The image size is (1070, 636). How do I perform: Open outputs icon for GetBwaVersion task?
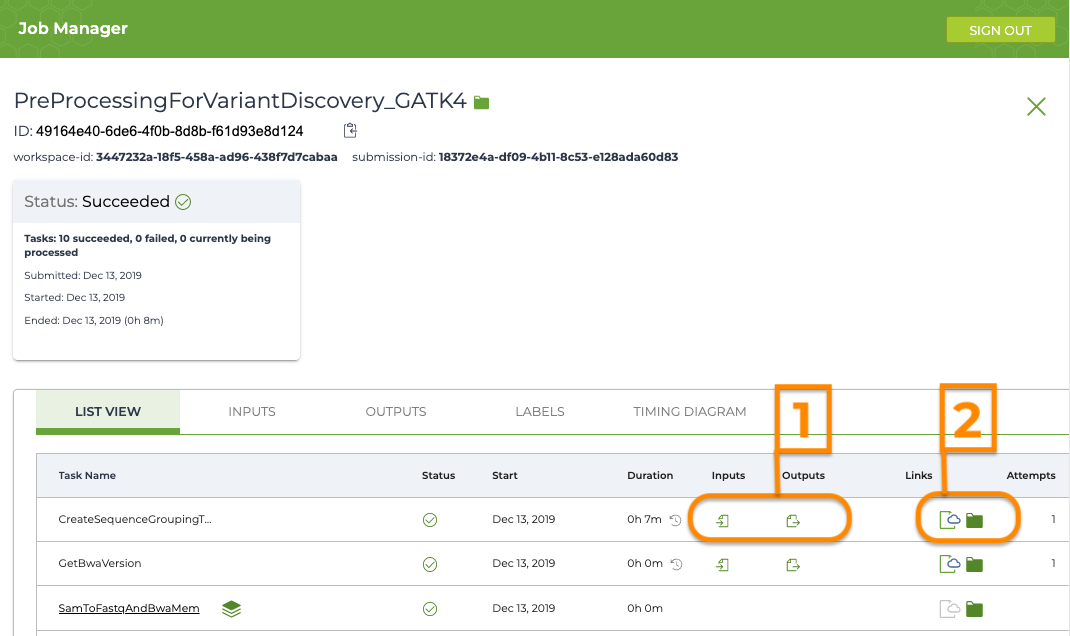click(792, 564)
